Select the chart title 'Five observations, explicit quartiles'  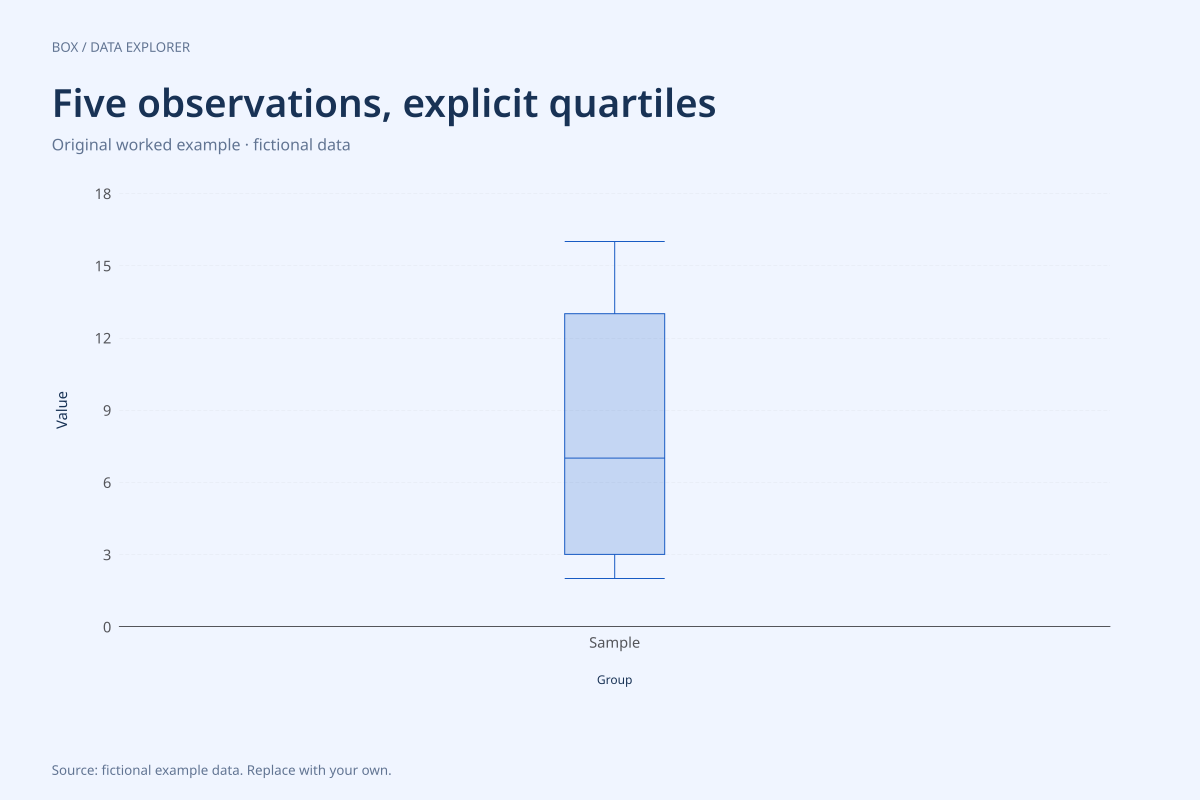point(384,104)
